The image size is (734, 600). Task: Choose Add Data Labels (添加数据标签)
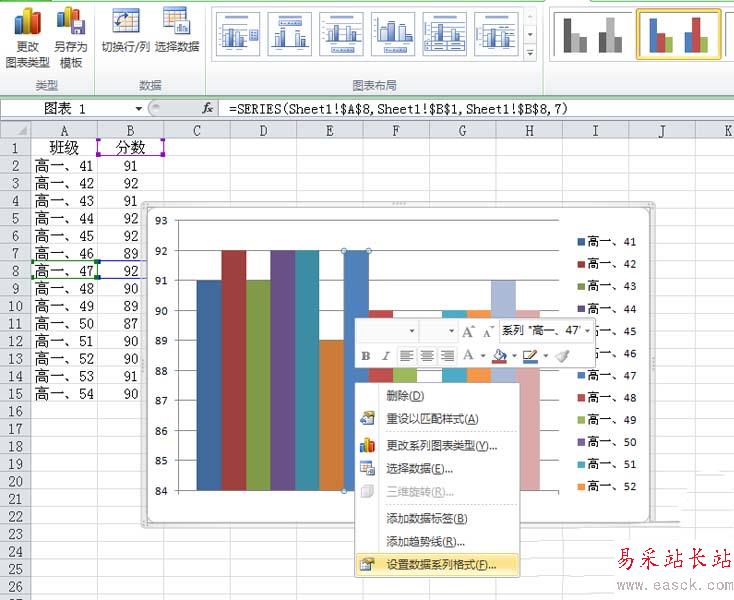coord(437,519)
